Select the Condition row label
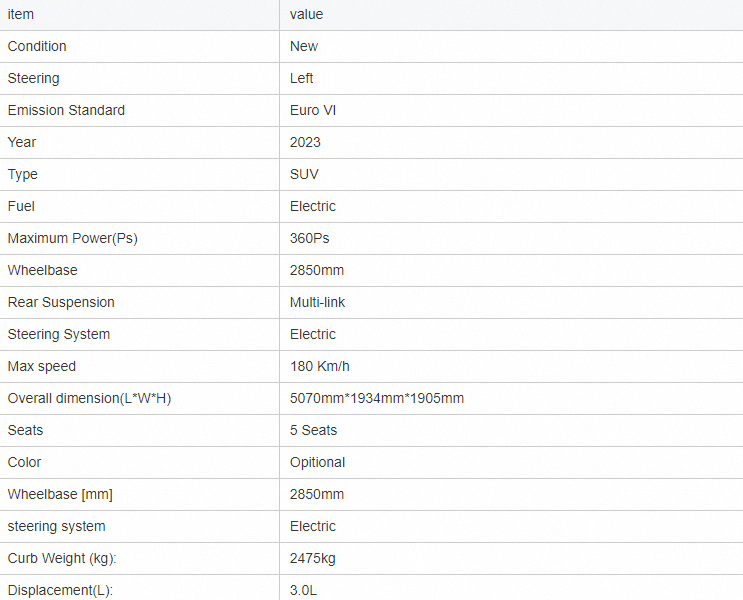 pos(37,46)
